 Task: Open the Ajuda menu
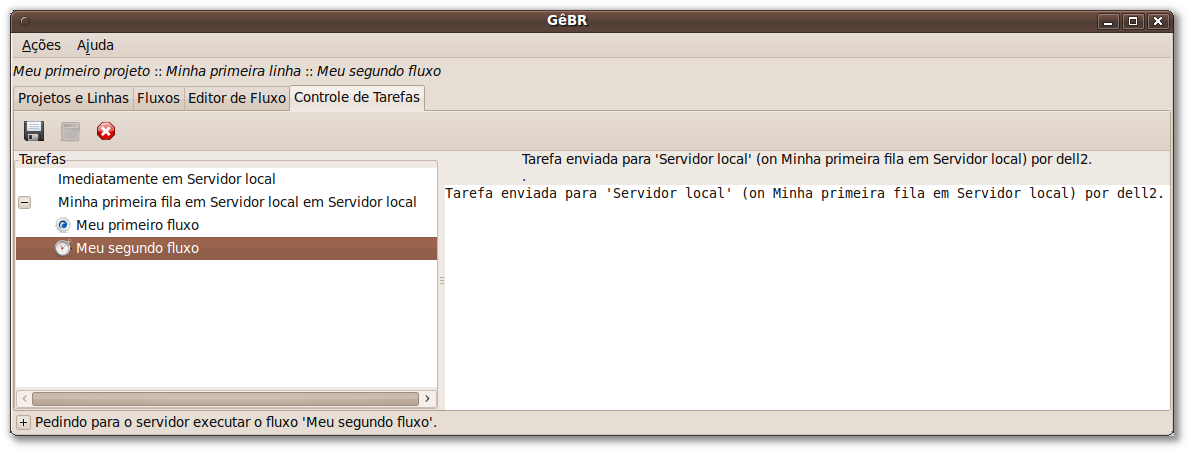(95, 46)
